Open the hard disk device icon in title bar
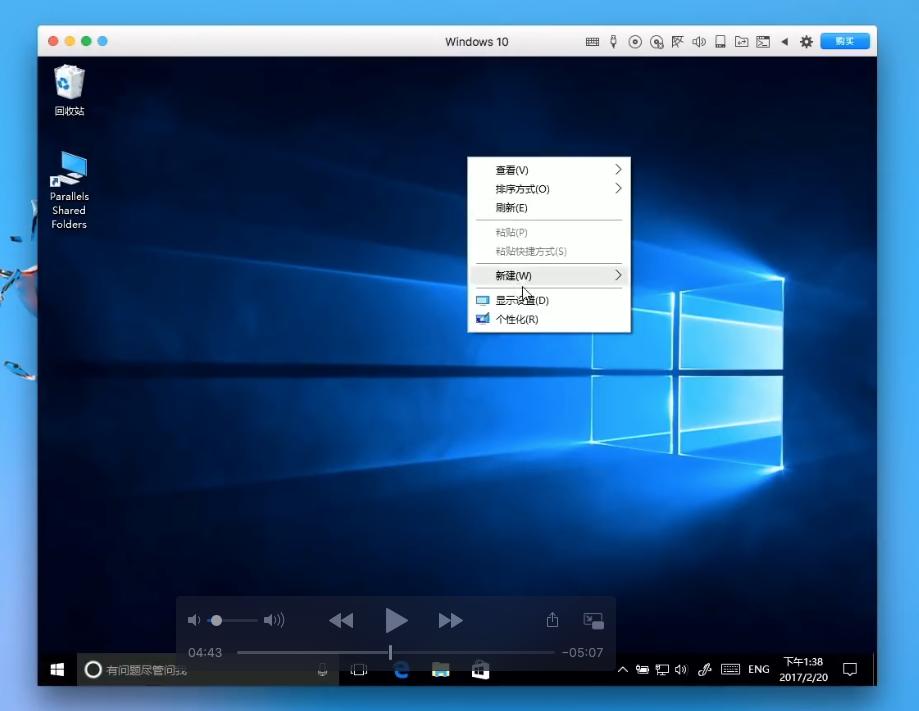This screenshot has height=711, width=919. (x=720, y=42)
